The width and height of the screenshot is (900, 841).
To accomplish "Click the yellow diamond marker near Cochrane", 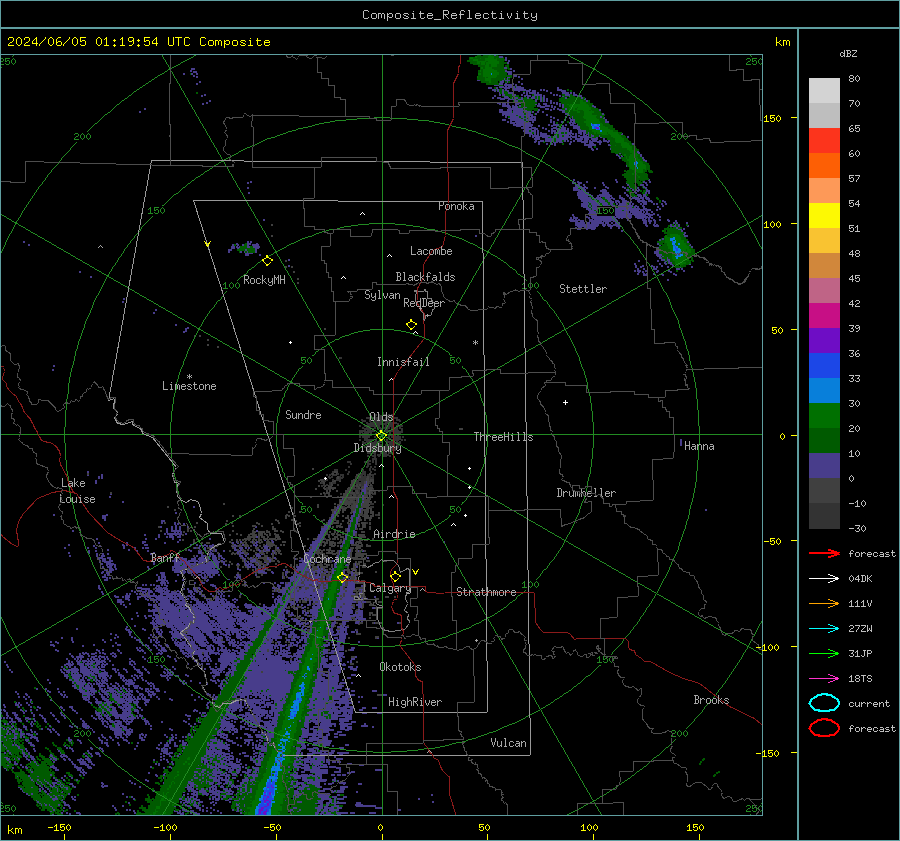I will click(343, 578).
